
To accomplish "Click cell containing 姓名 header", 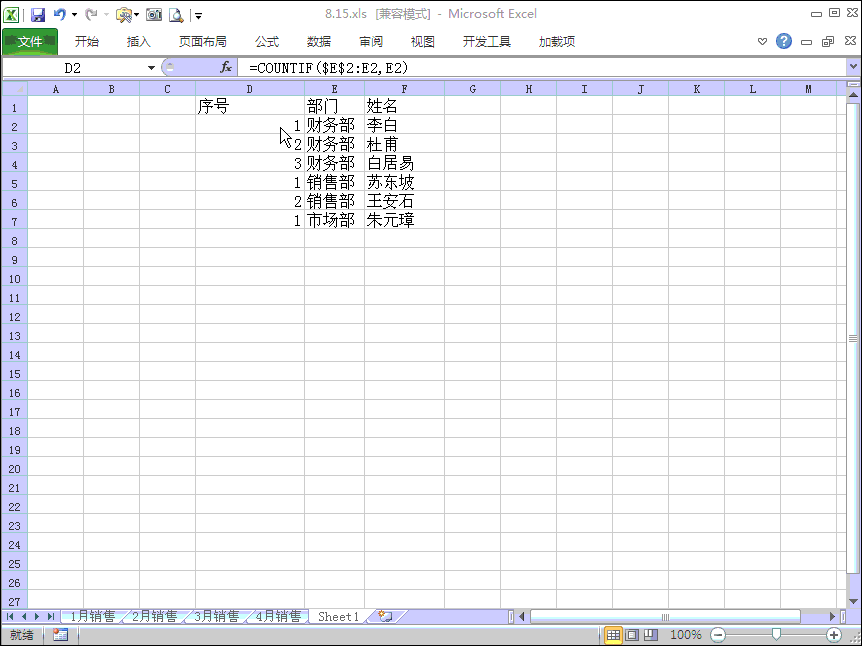I will (x=404, y=106).
